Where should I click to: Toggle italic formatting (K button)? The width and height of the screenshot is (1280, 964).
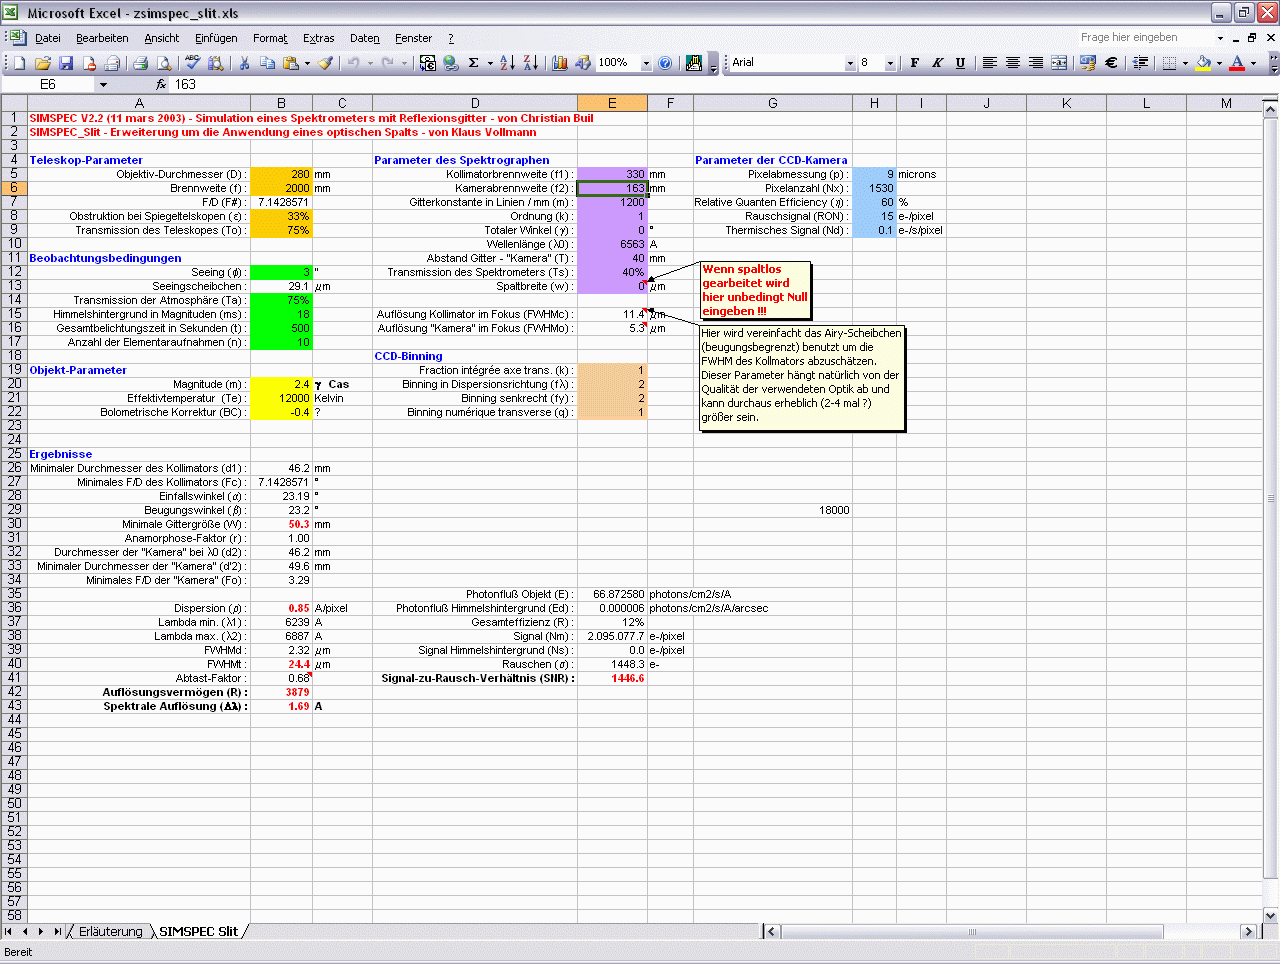point(937,63)
